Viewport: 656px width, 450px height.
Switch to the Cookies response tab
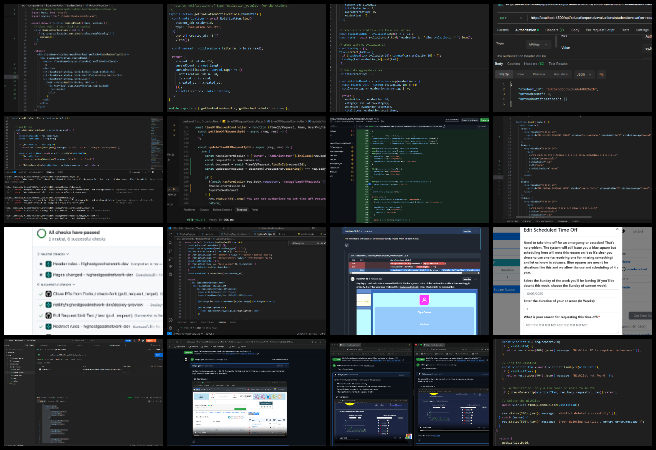point(516,63)
